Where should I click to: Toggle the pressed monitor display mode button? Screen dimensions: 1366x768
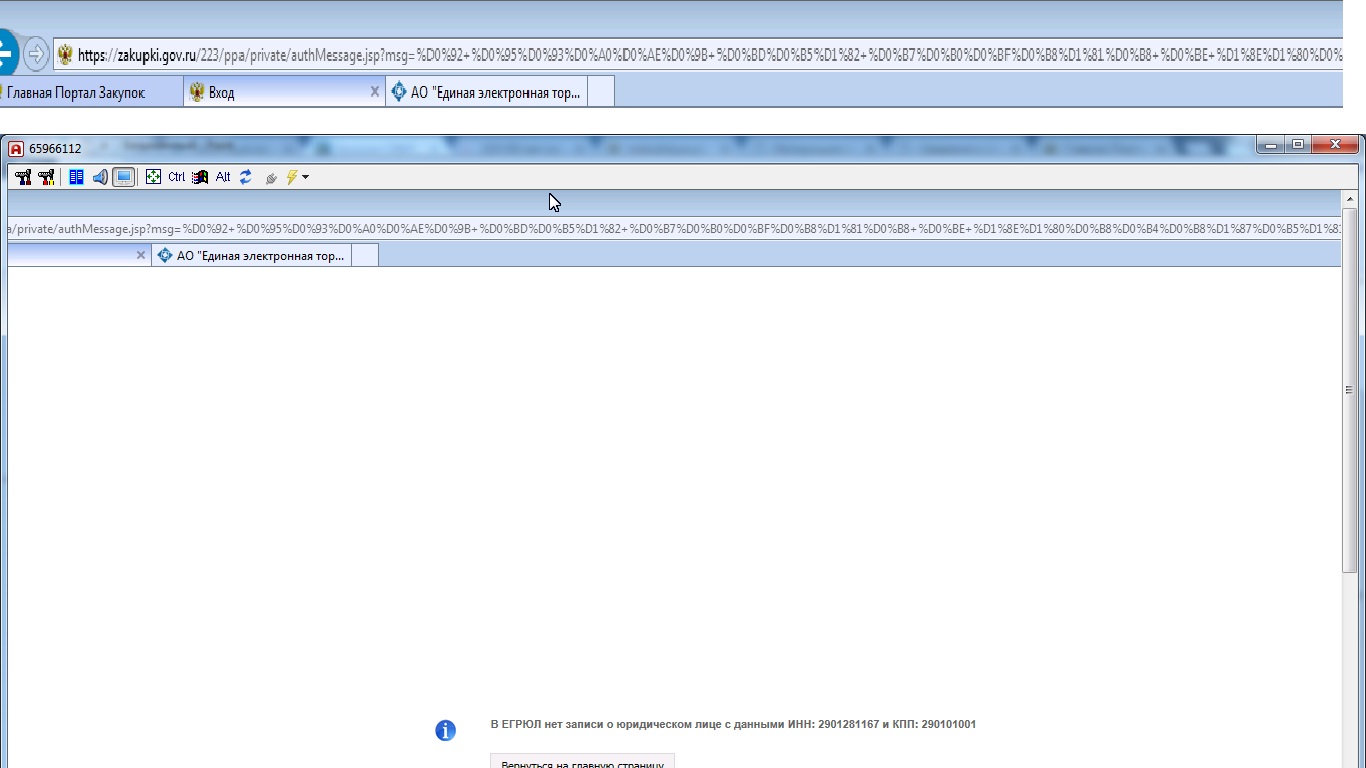[x=124, y=177]
